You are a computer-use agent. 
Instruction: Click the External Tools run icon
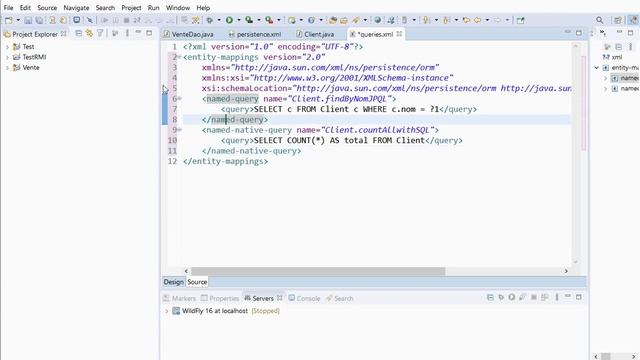click(x=269, y=20)
